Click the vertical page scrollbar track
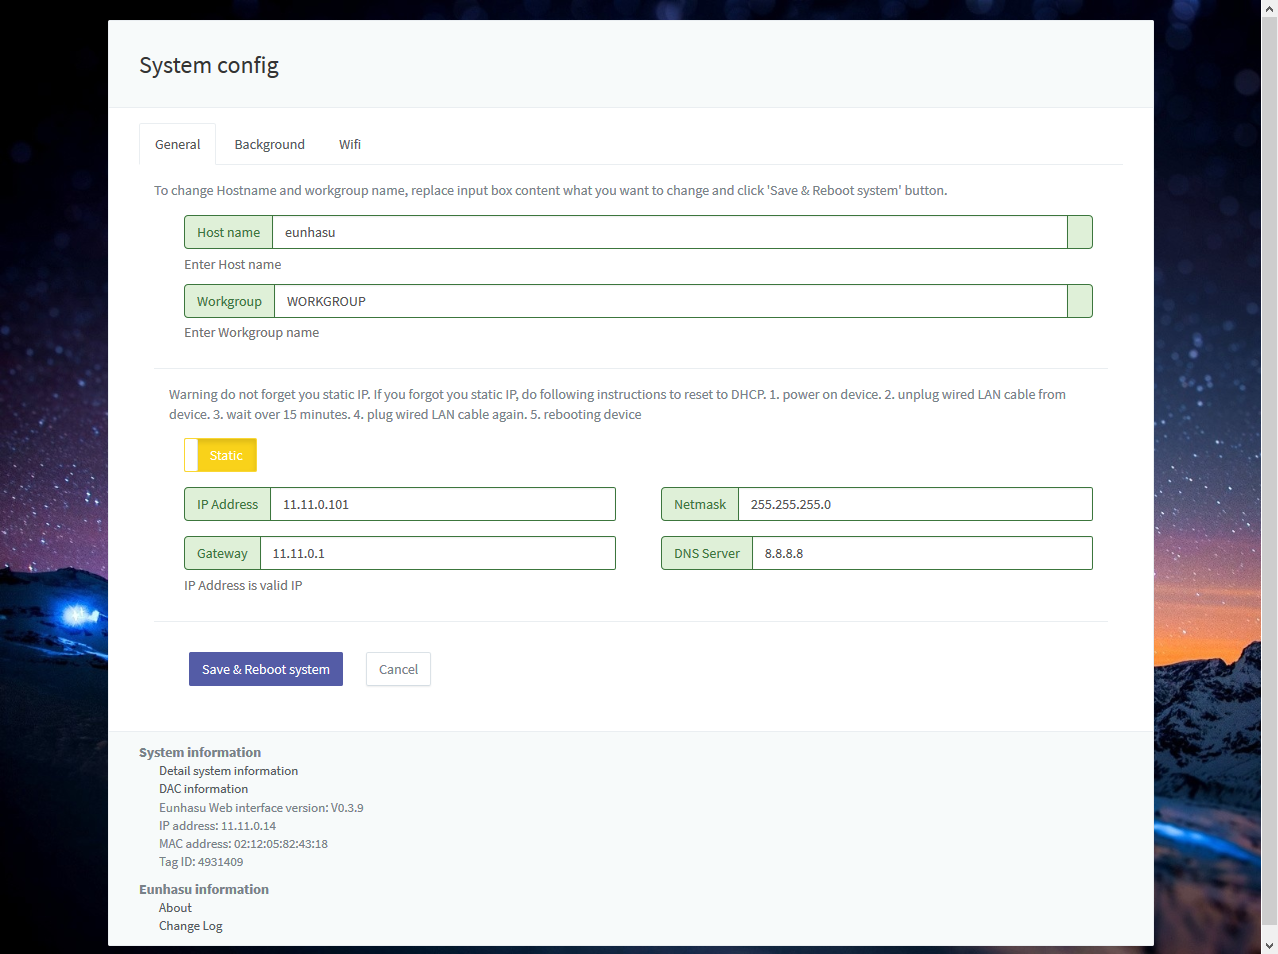Screen dimensions: 1278x954 [1269, 930]
